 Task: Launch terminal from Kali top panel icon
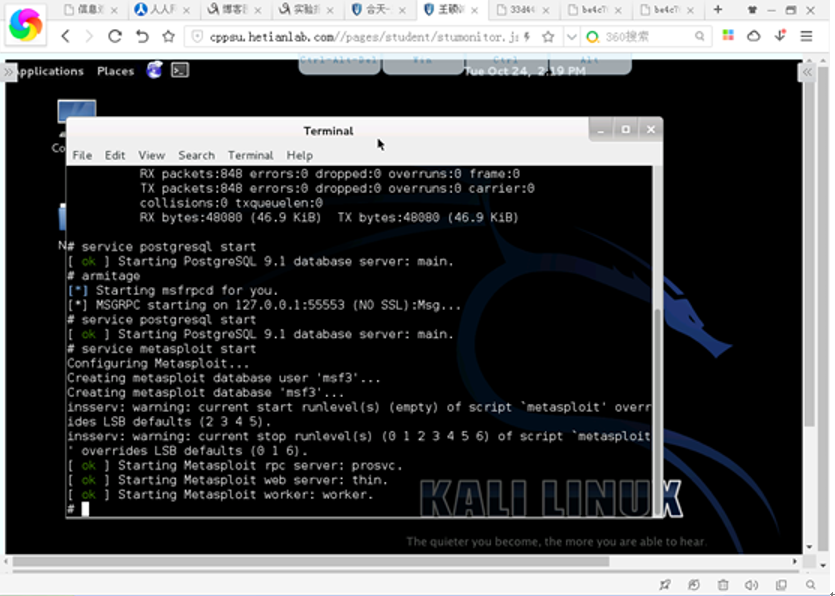pyautogui.click(x=180, y=70)
